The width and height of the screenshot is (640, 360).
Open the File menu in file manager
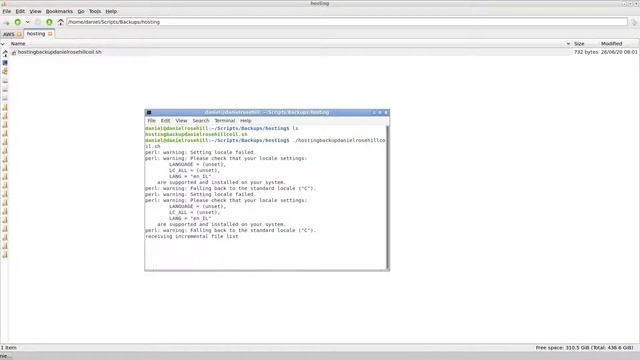tap(7, 11)
